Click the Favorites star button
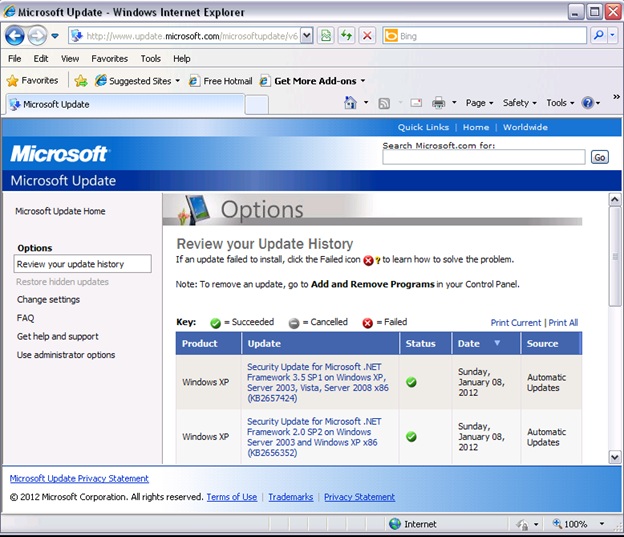The width and height of the screenshot is (624, 537). pos(33,80)
